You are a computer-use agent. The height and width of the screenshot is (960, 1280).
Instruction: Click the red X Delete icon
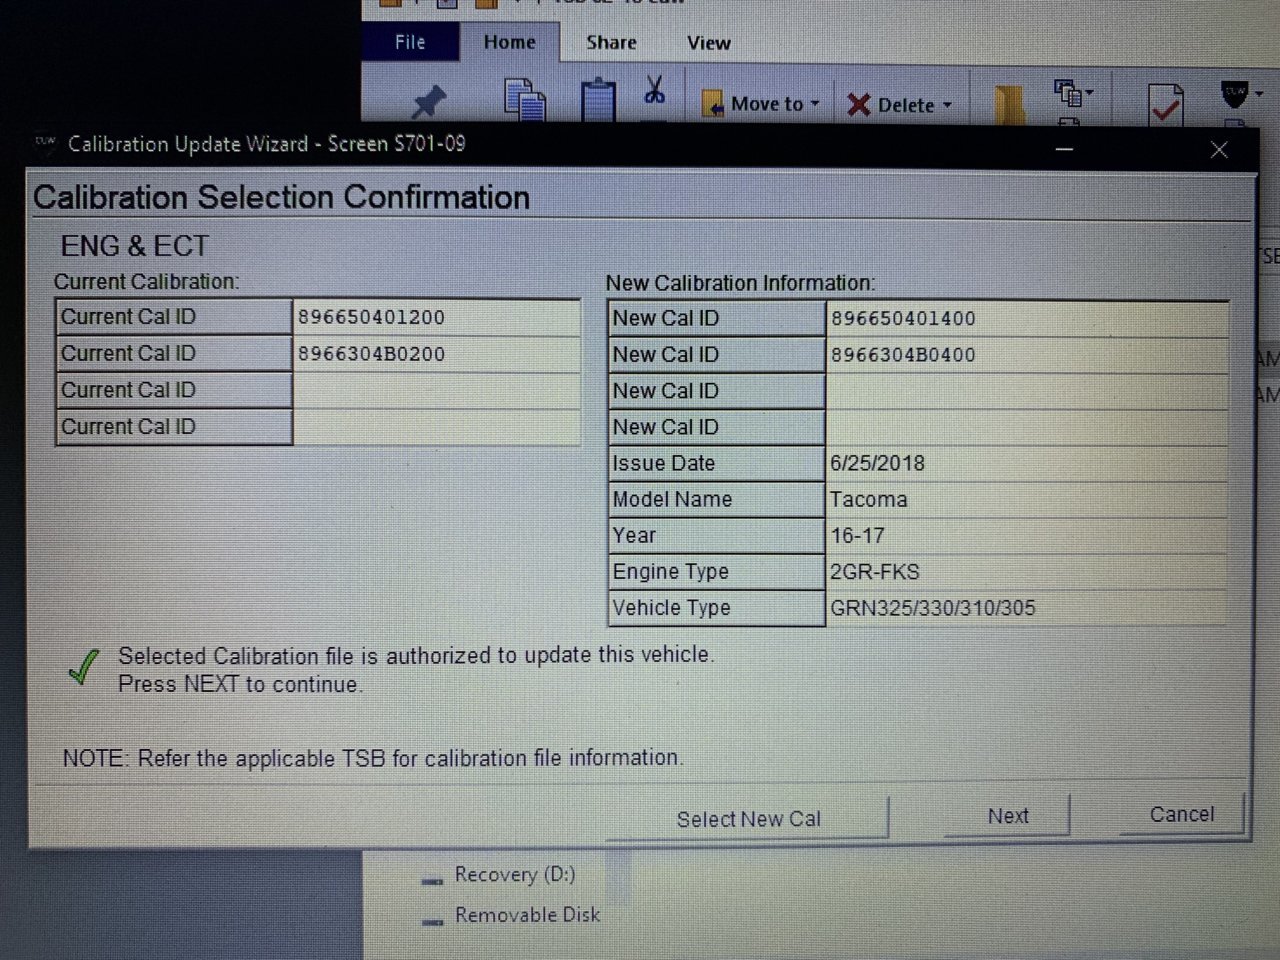(858, 105)
